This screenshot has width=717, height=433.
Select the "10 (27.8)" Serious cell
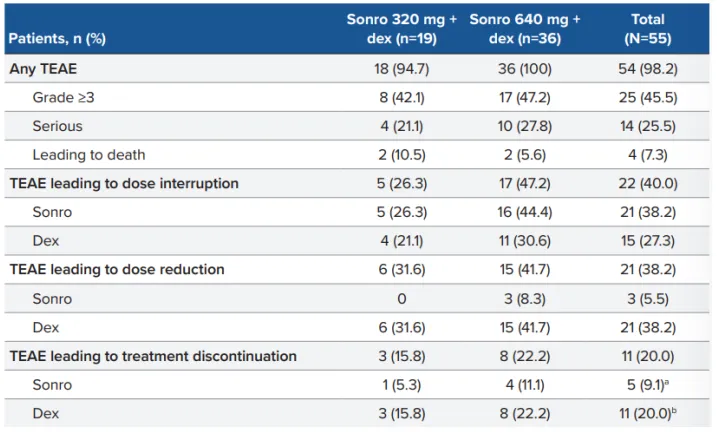[x=524, y=126]
